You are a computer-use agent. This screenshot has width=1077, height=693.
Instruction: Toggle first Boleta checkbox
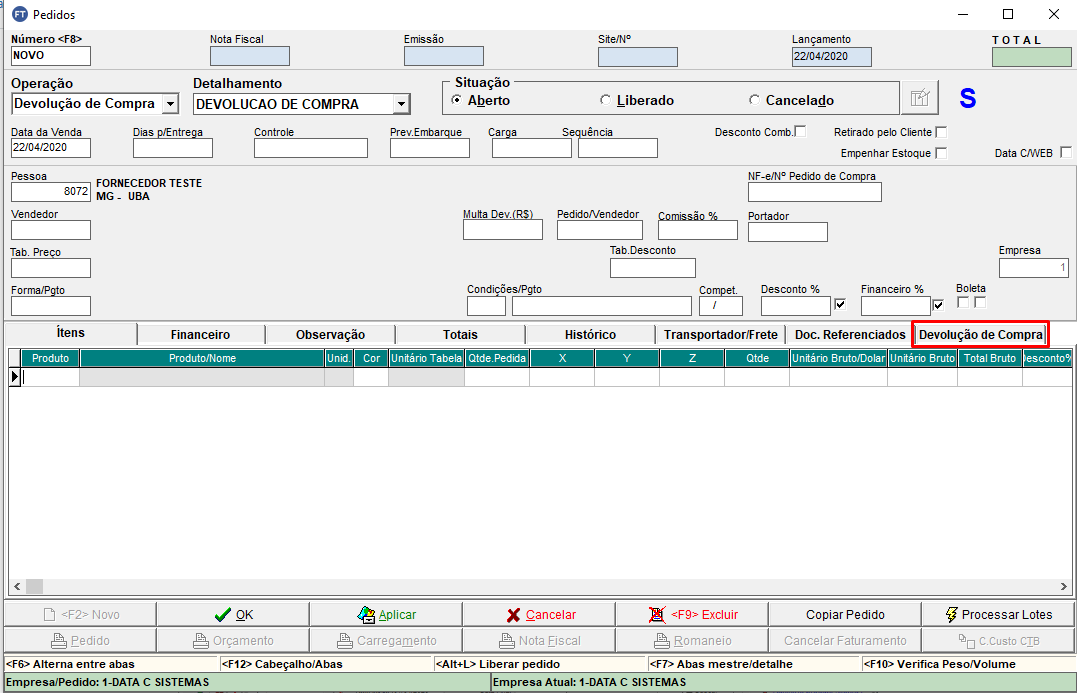[x=963, y=302]
